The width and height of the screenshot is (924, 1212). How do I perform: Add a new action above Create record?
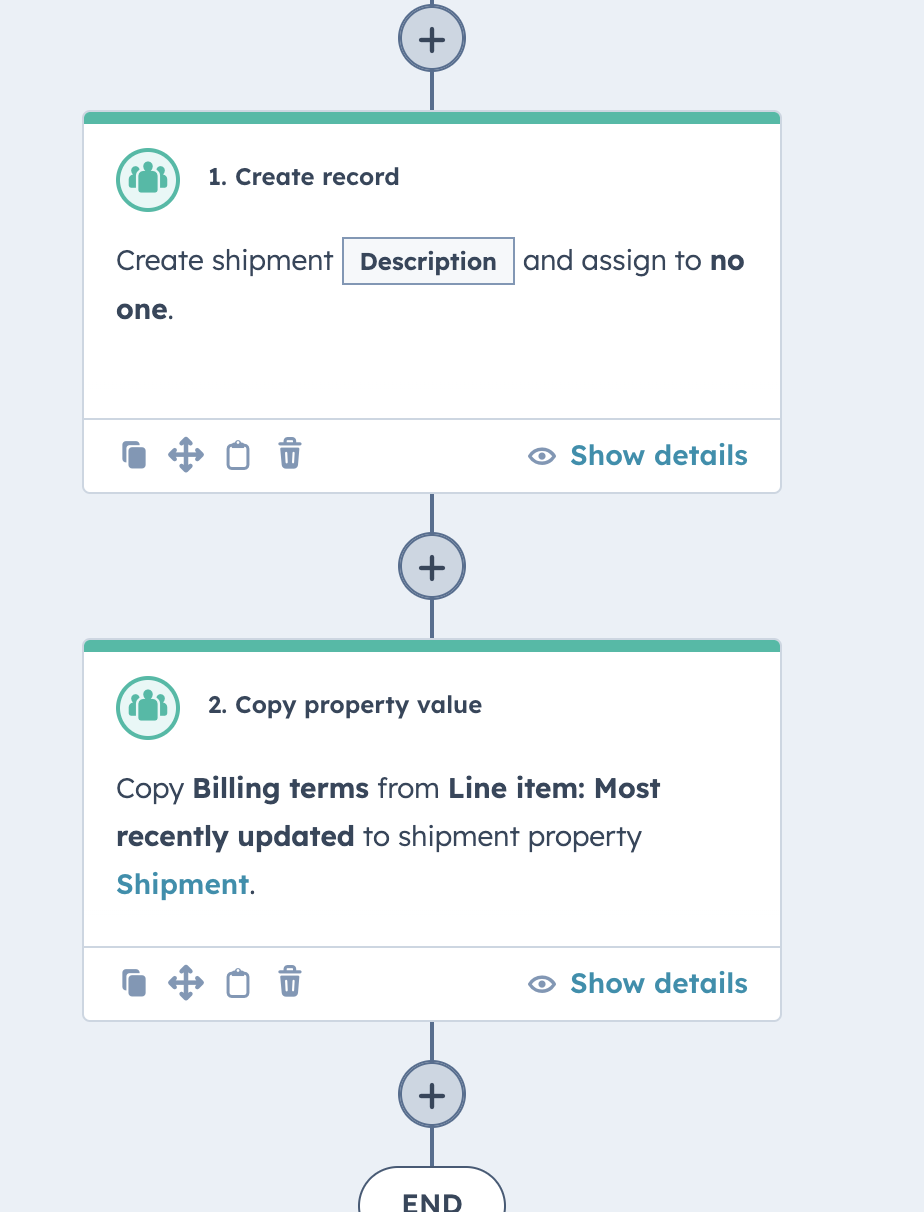tap(431, 39)
